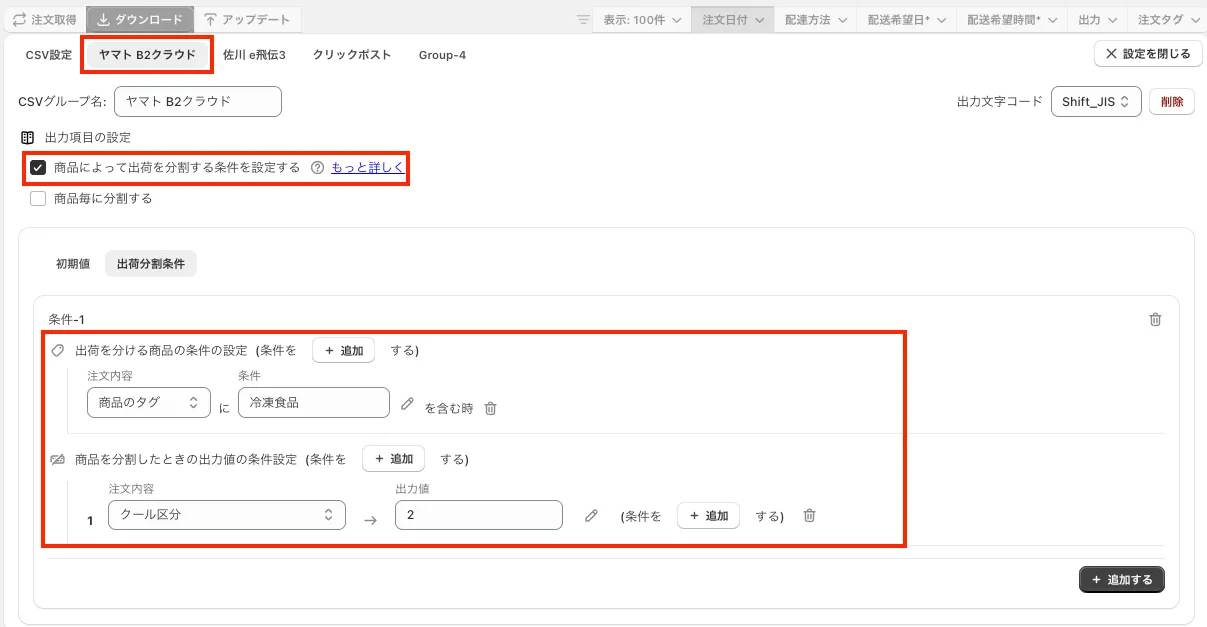This screenshot has height=627, width=1207.
Task: Select the 初期値 tab
Action: point(73,264)
